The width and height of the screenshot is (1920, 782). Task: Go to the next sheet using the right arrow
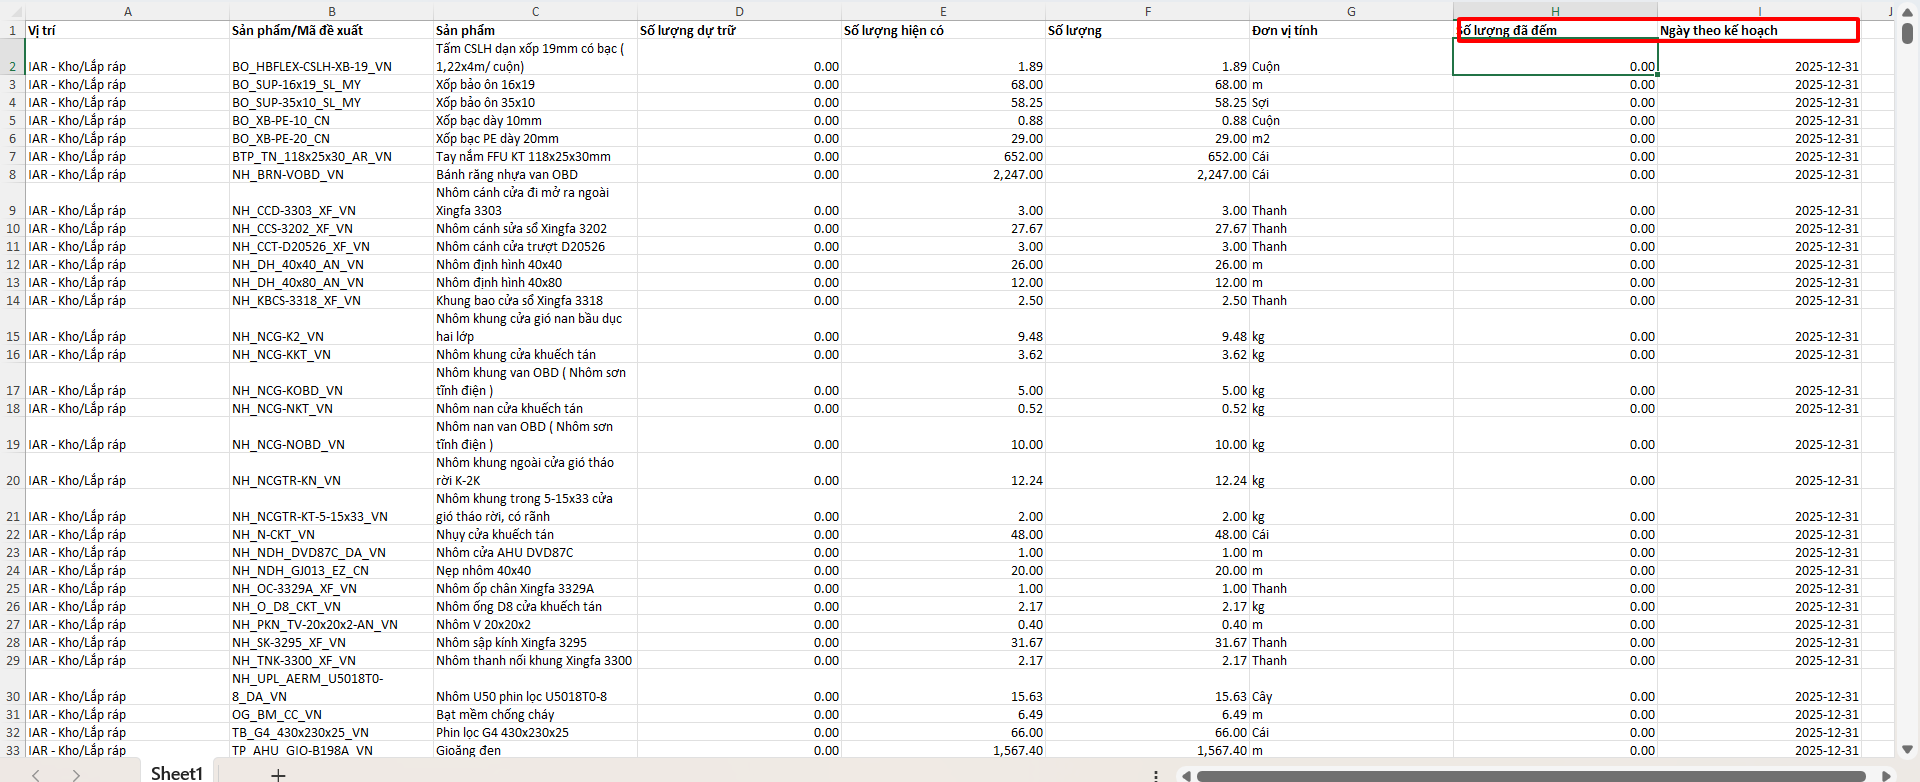(x=76, y=774)
